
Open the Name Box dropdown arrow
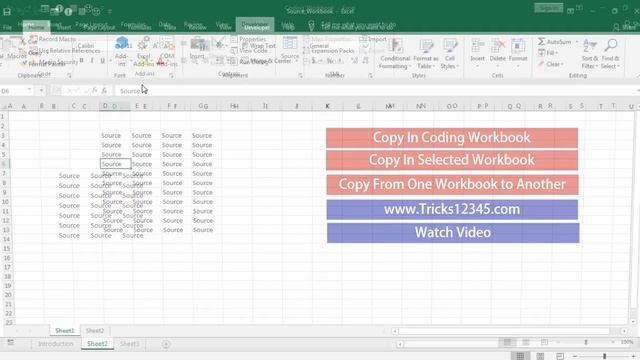point(29,90)
